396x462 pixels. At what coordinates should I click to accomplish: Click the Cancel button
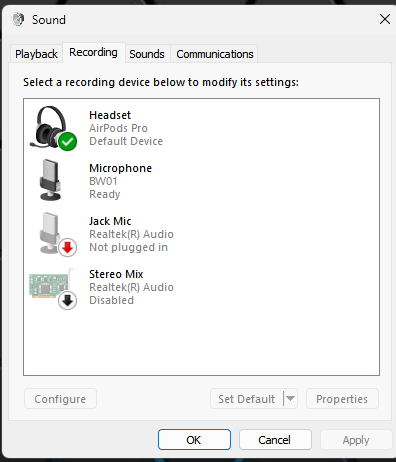275,440
